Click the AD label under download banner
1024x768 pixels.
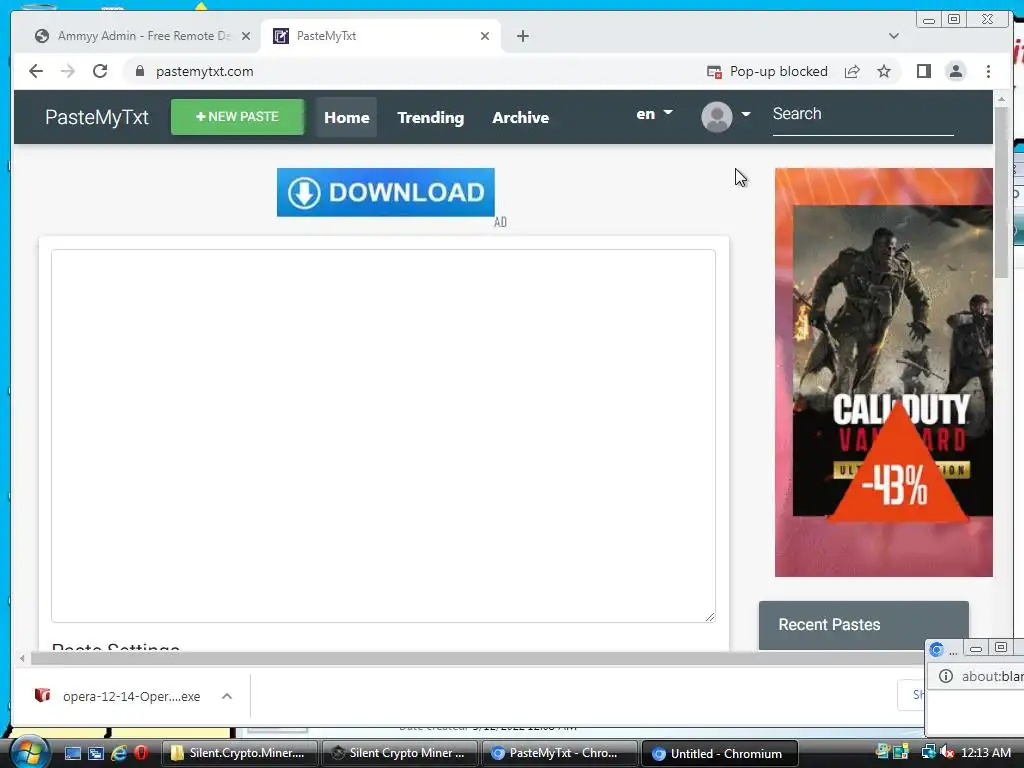[x=500, y=222]
